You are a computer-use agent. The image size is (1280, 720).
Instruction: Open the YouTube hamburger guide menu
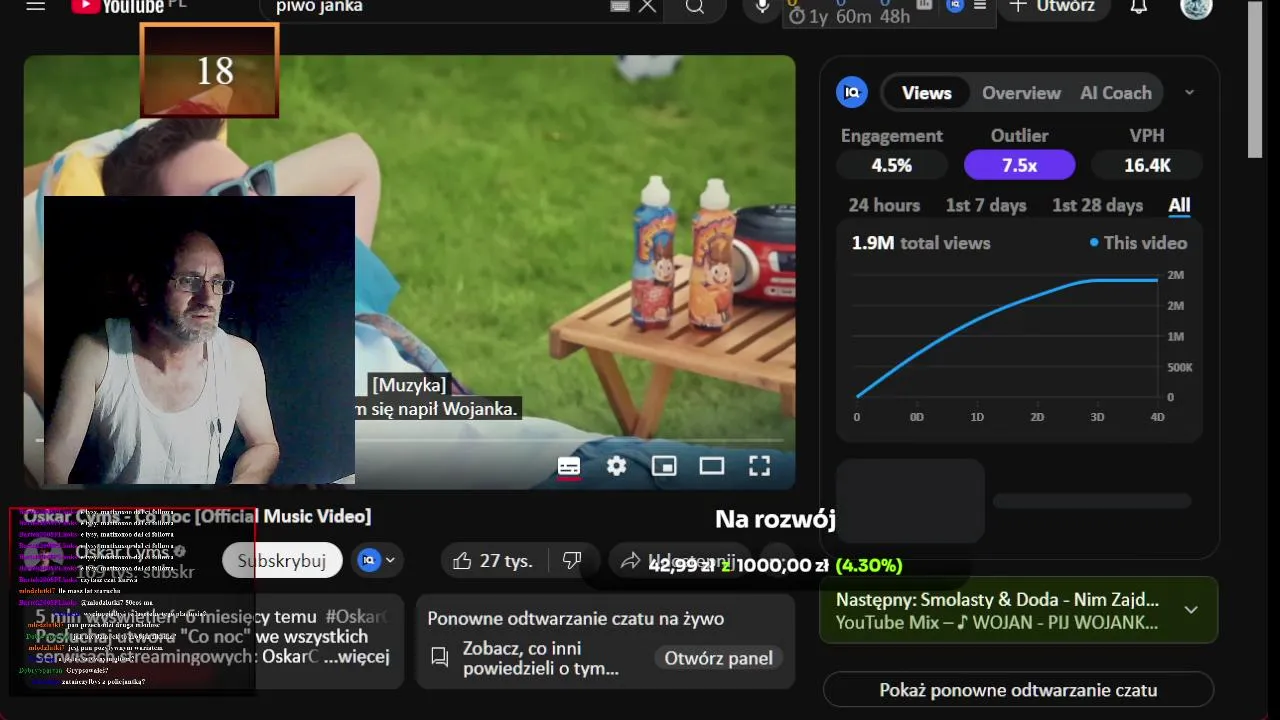point(36,6)
